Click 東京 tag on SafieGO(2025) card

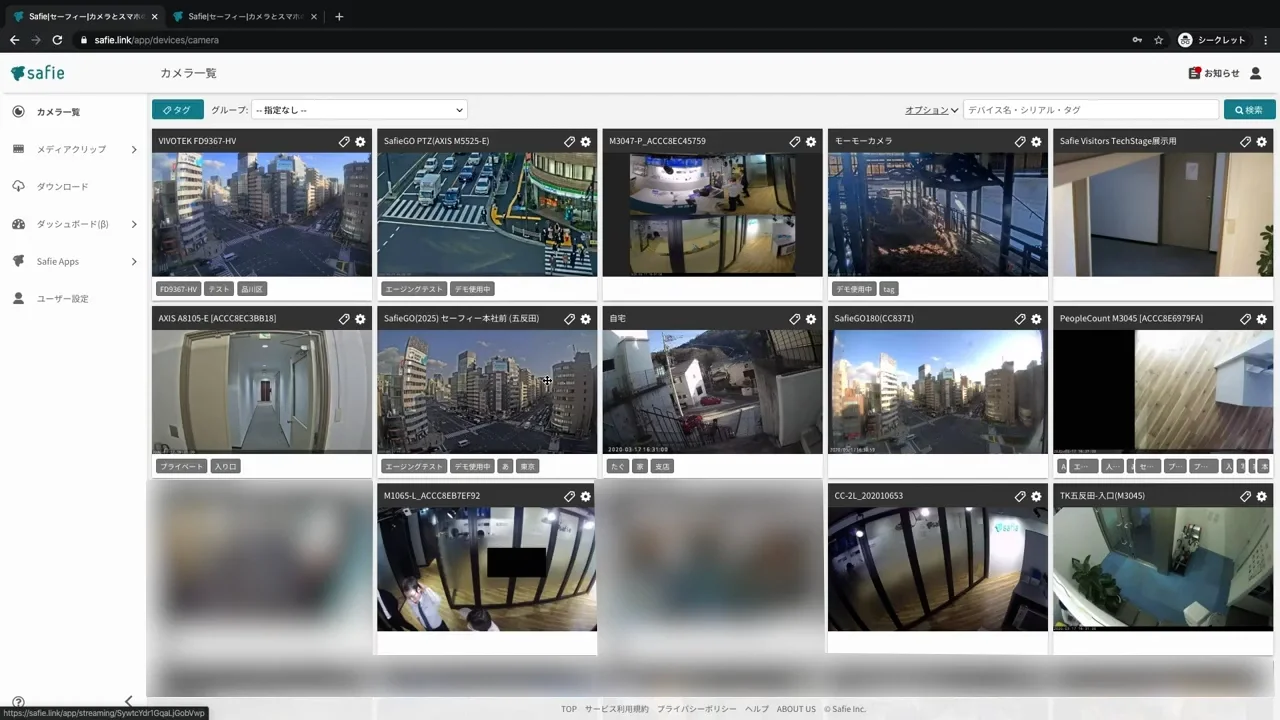528,466
